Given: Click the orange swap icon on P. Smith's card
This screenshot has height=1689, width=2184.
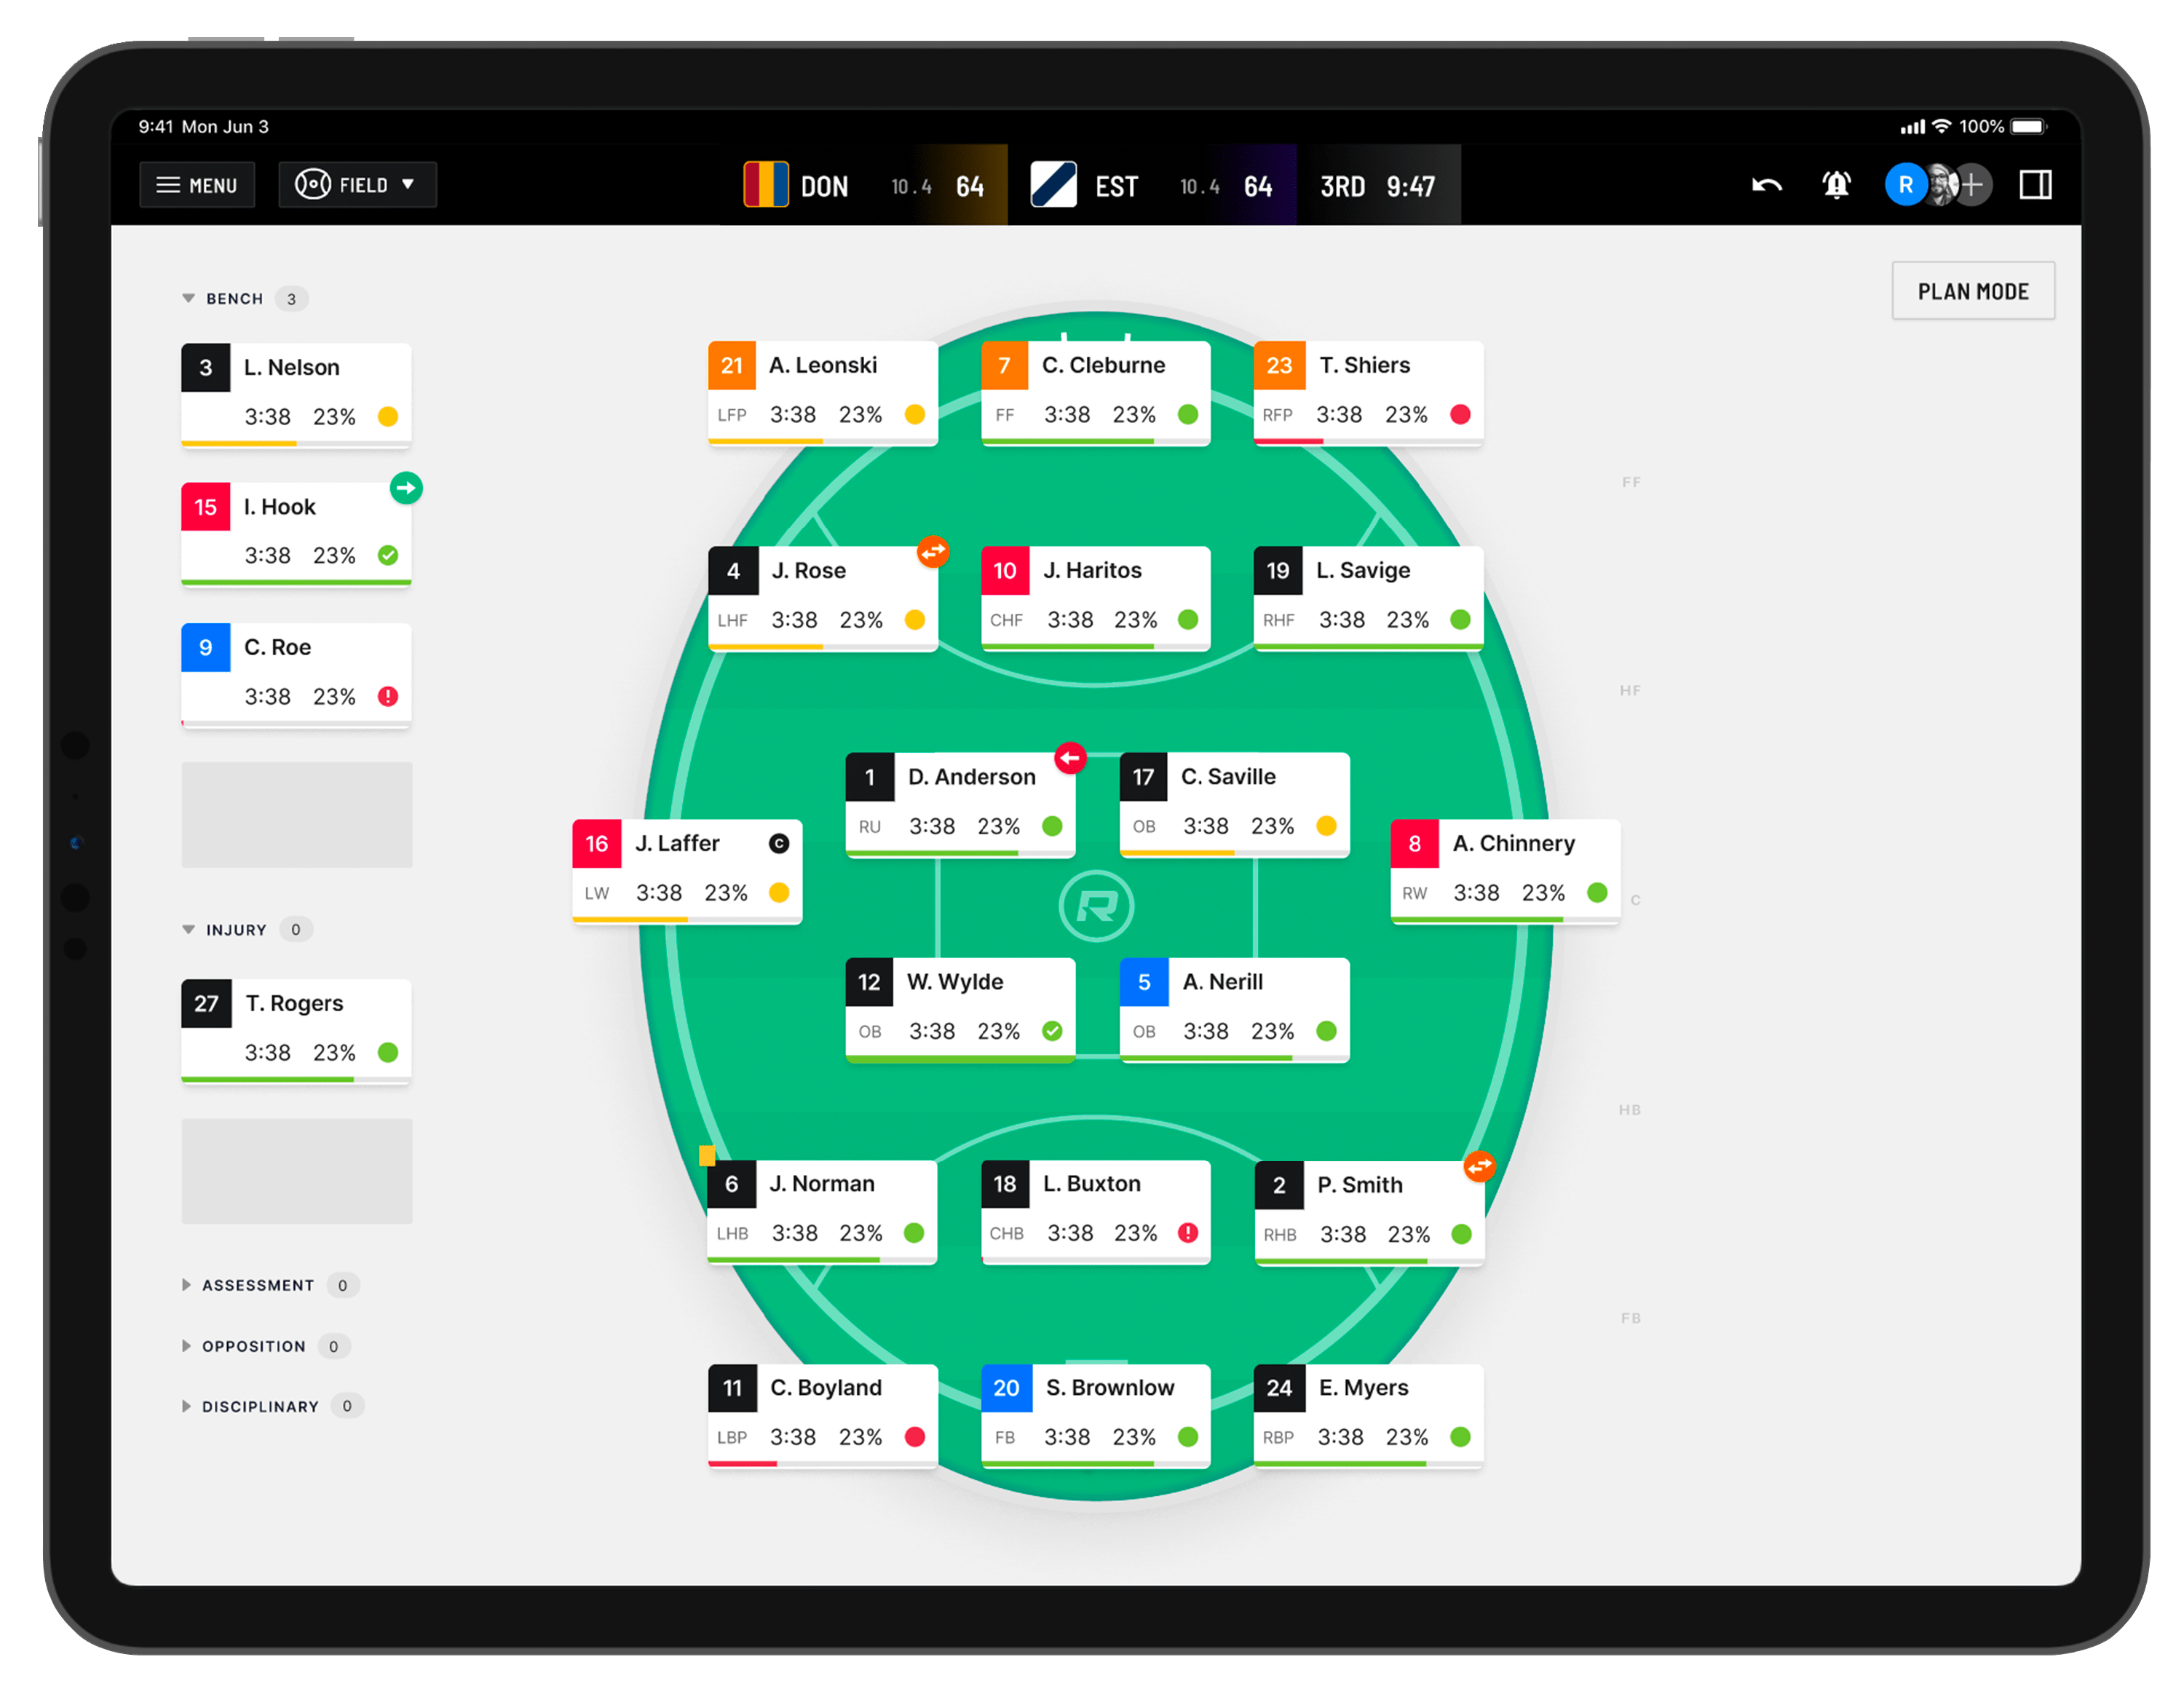Looking at the screenshot, I should click(x=1479, y=1165).
